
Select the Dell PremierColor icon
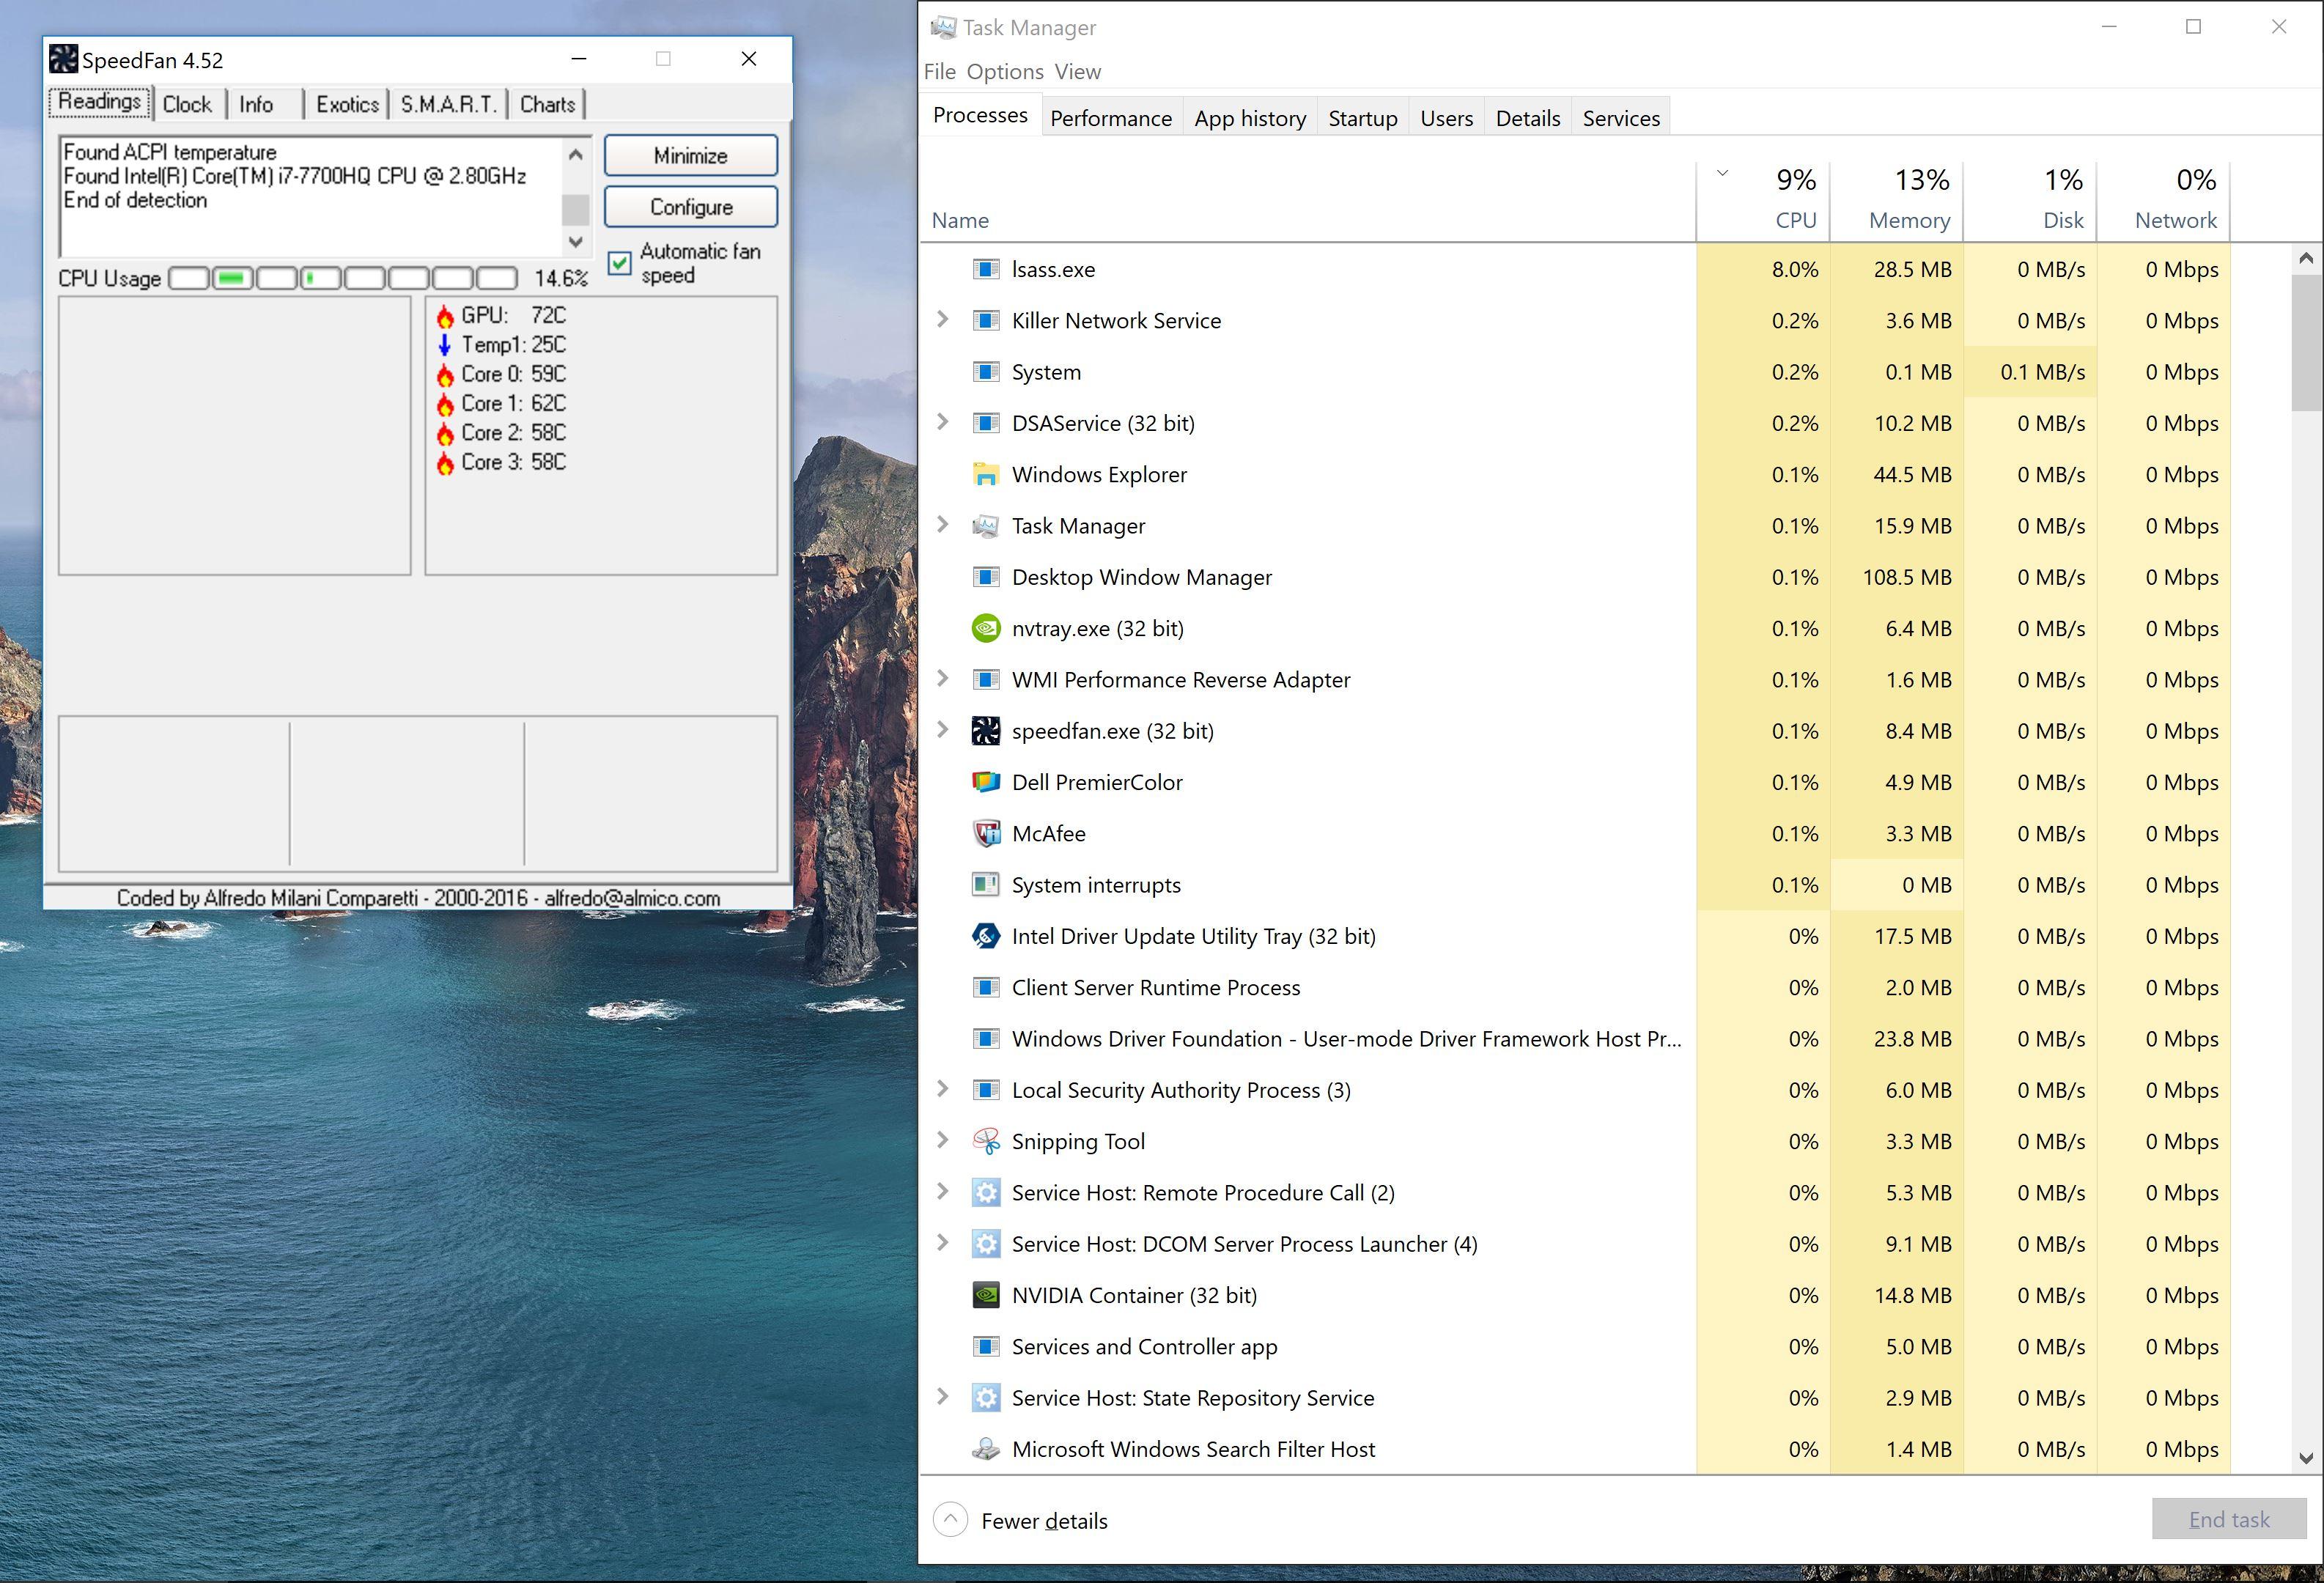tap(985, 782)
